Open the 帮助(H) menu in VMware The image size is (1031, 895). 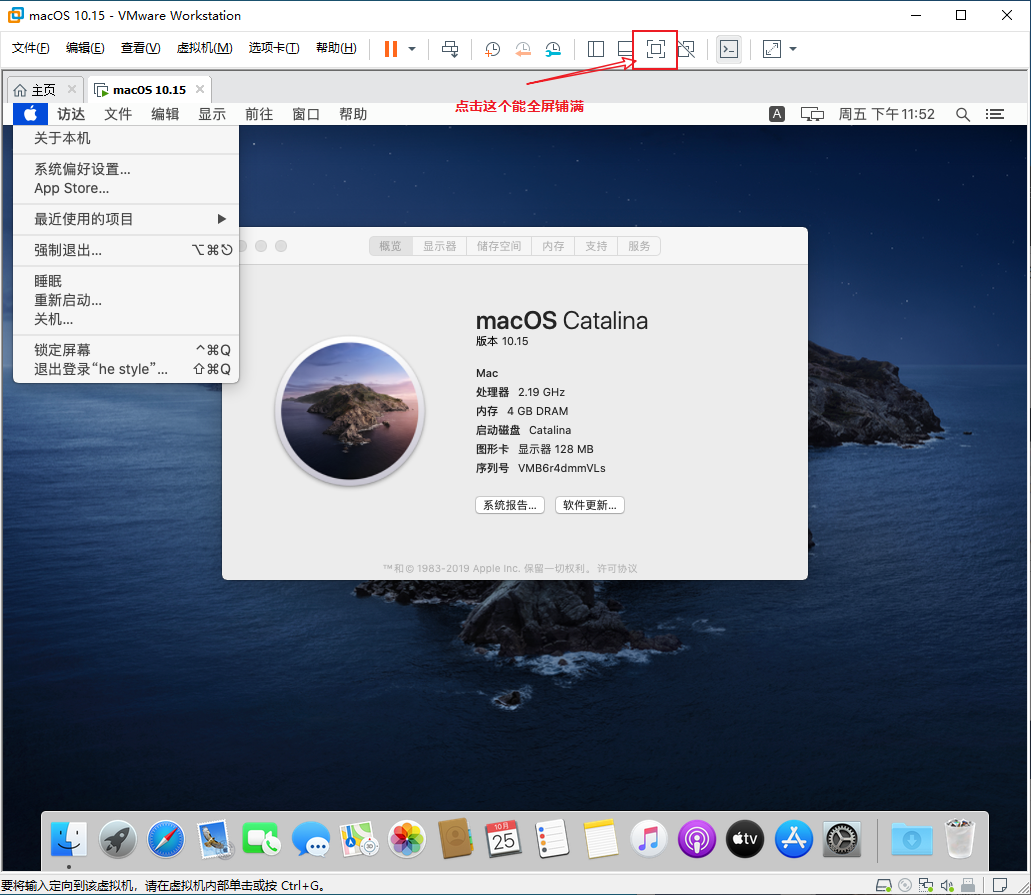[336, 48]
